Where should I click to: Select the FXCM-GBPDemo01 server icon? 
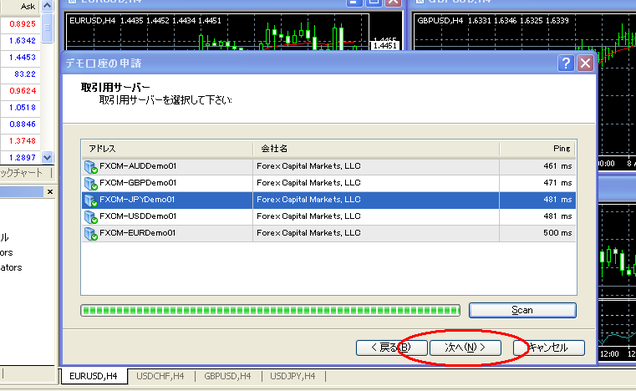pos(90,183)
